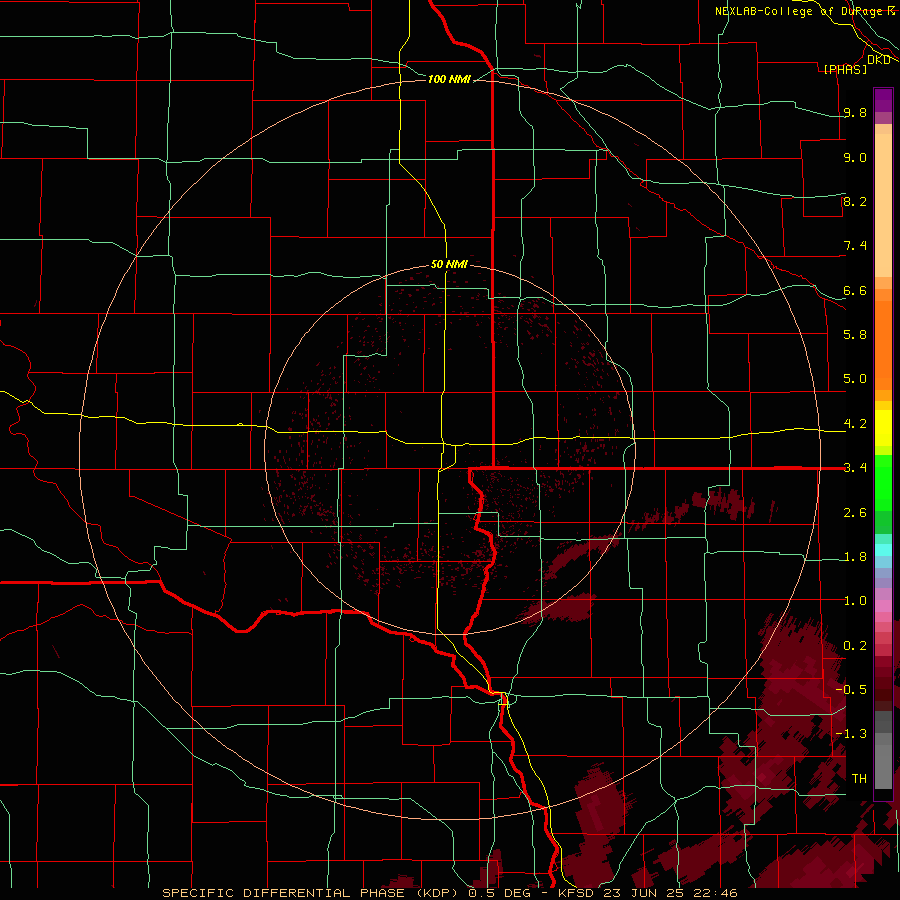Image resolution: width=900 pixels, height=900 pixels.
Task: Click the 6.6 scale value
Action: (855, 290)
